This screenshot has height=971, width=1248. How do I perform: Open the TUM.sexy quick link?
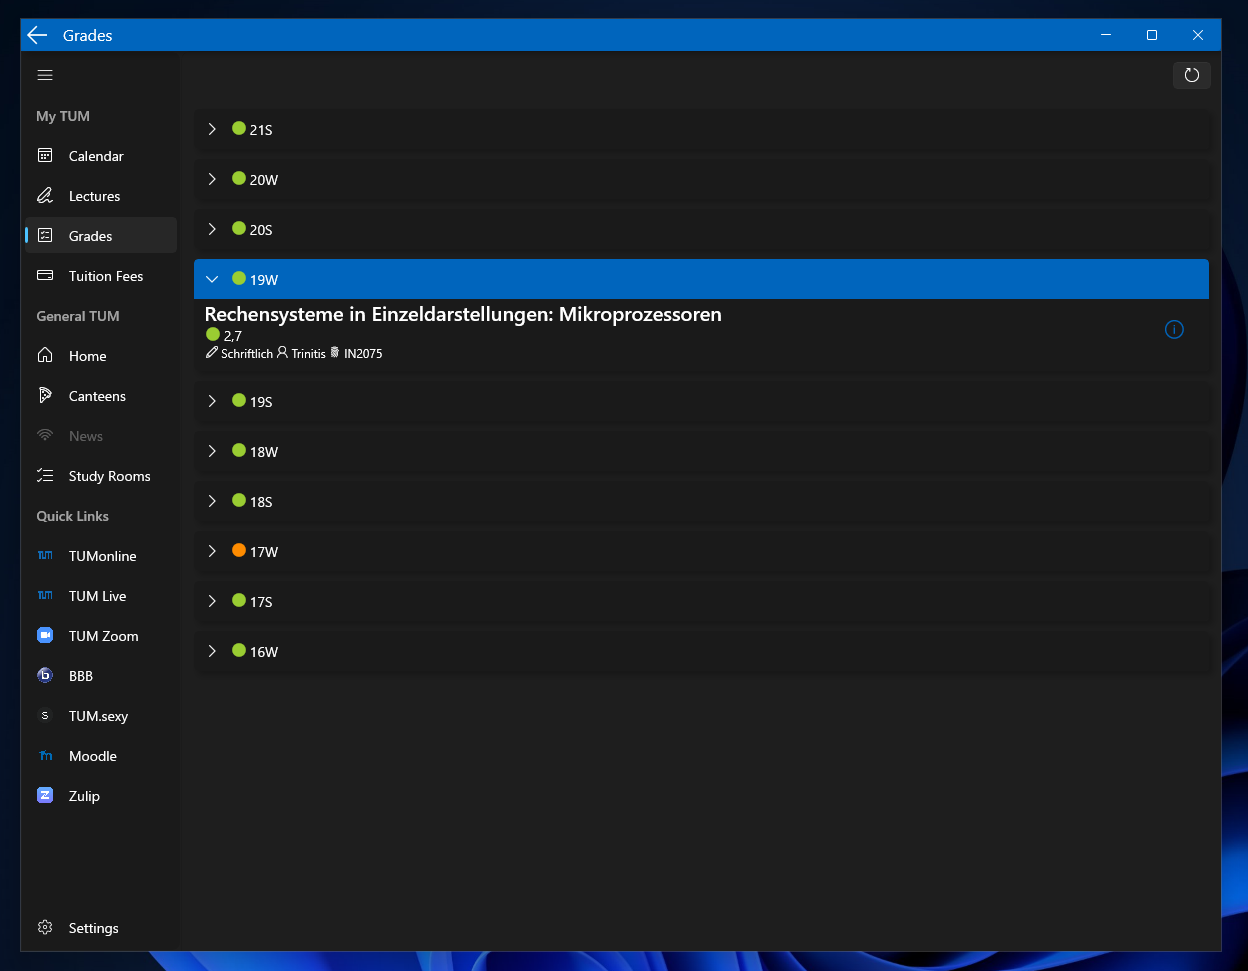tap(101, 716)
